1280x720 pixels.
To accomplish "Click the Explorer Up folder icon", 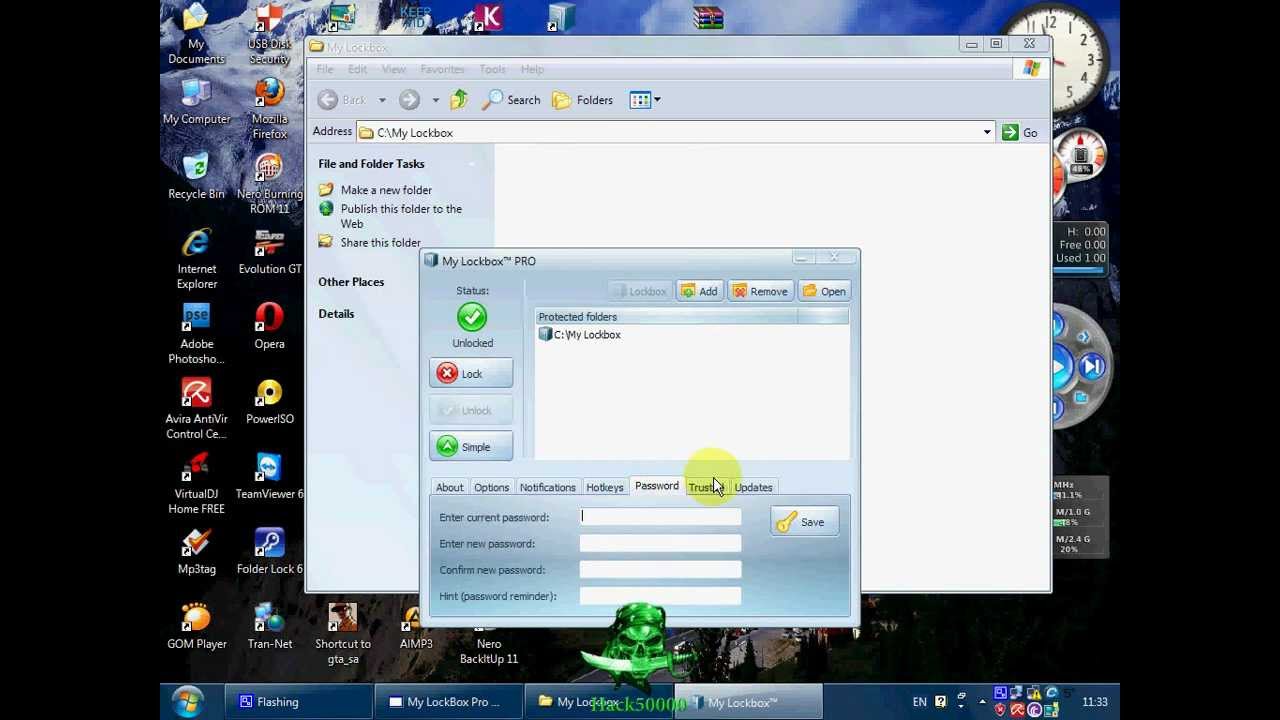I will pyautogui.click(x=459, y=99).
